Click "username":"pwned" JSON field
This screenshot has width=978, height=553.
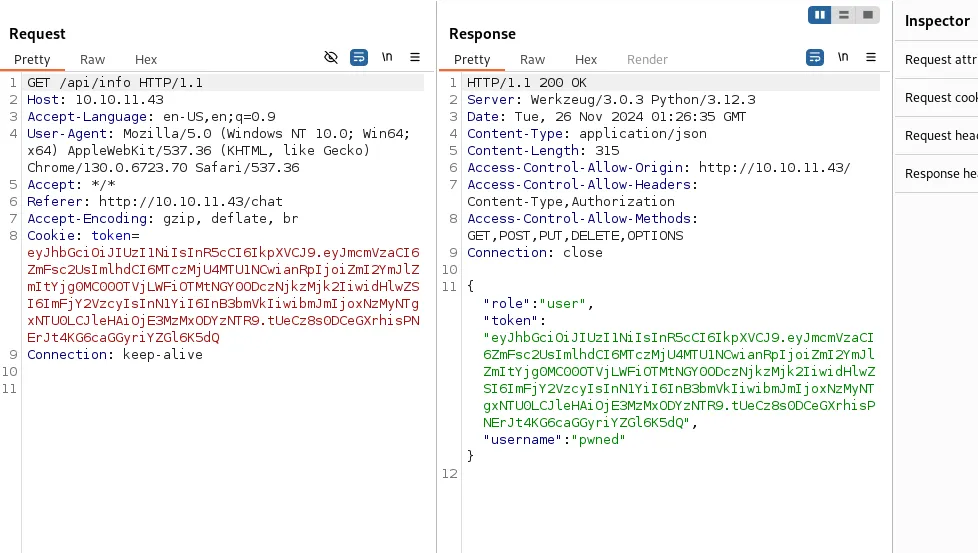554,440
